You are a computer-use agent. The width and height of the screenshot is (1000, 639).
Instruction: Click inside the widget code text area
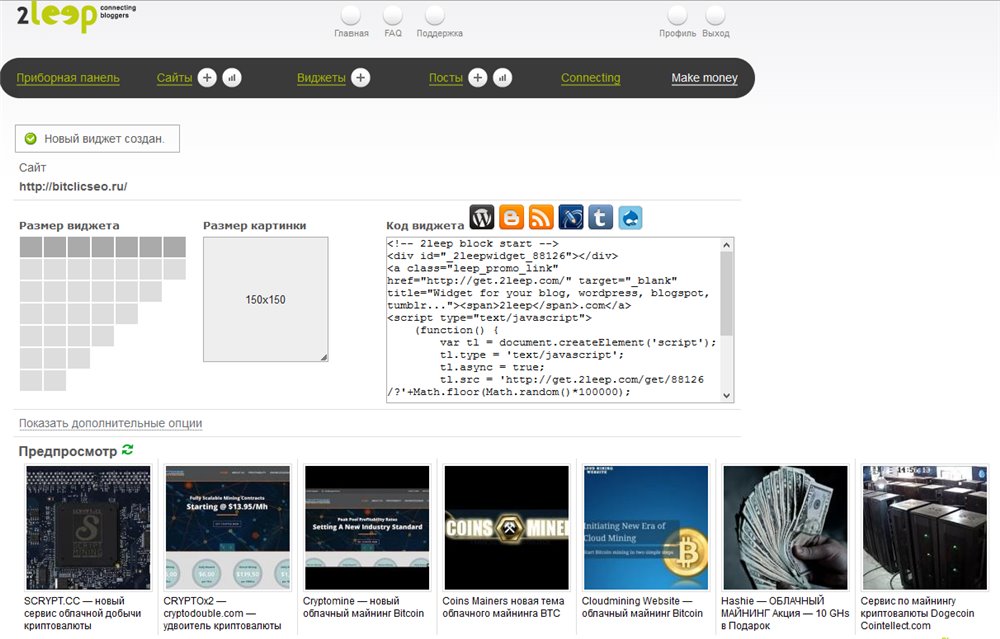pos(550,320)
